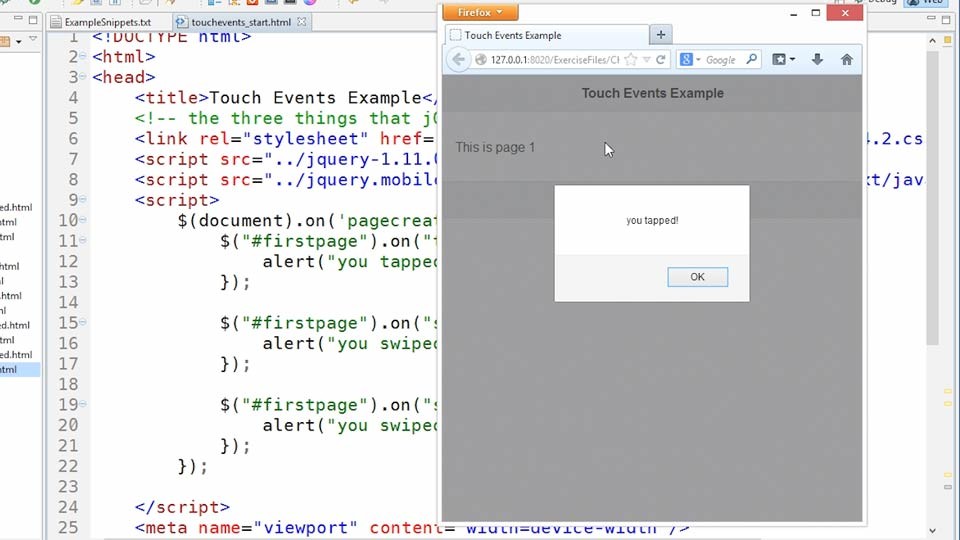Viewport: 960px width, 540px height.
Task: Click the stylesheet link code on line 6
Action: click(285, 138)
